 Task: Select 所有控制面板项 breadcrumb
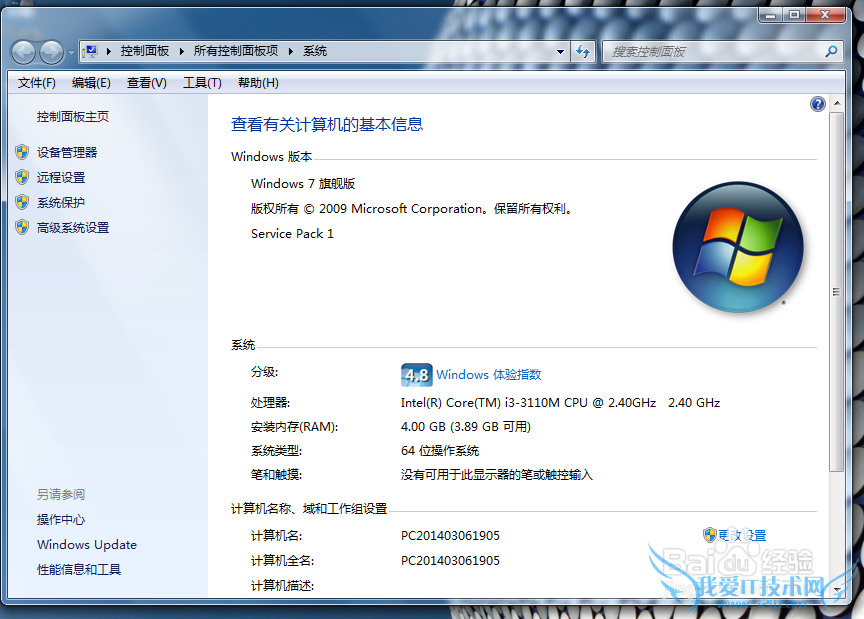[x=236, y=51]
